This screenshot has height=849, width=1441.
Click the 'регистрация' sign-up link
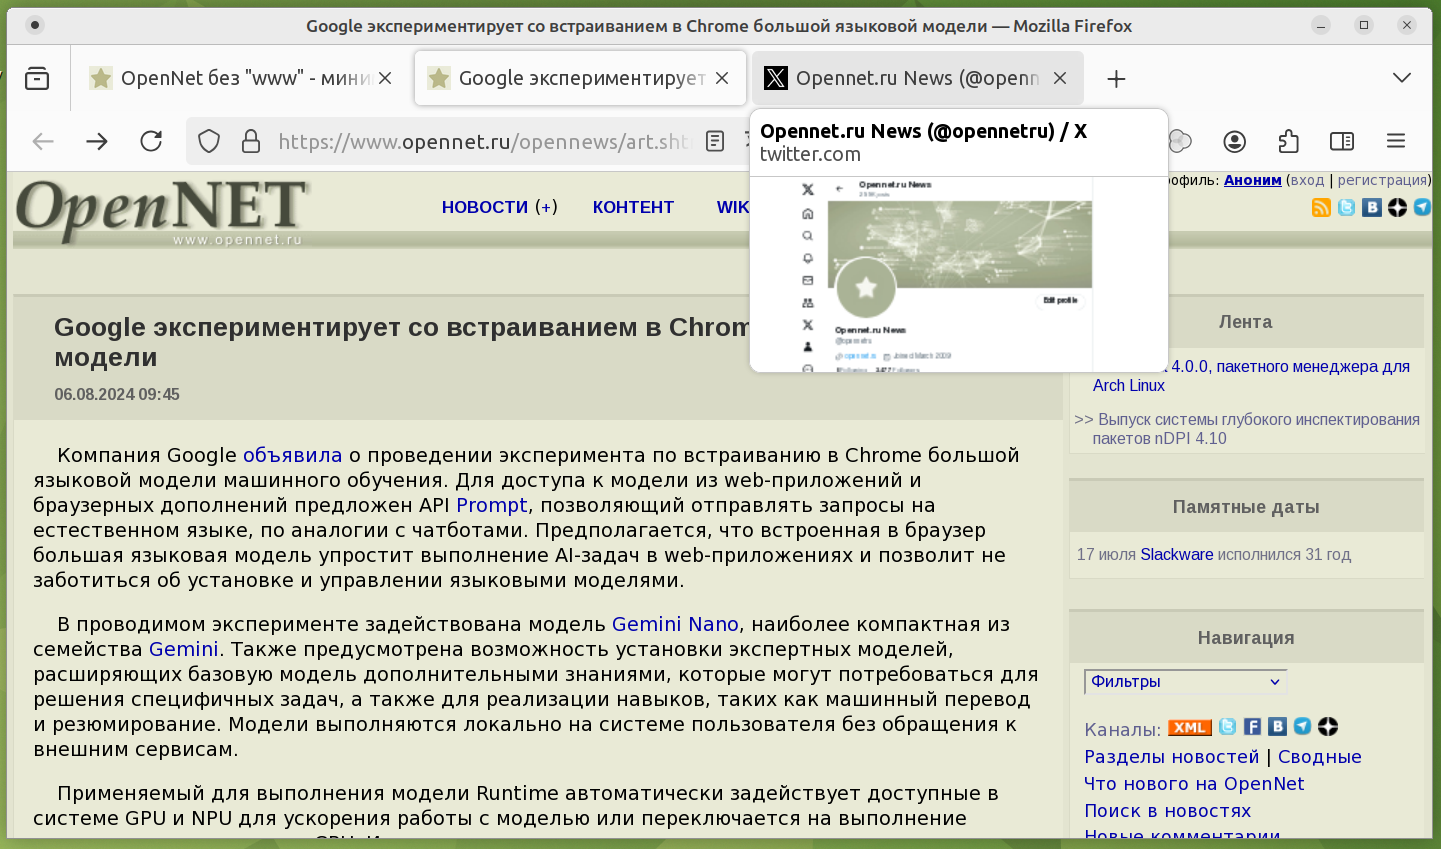1382,180
